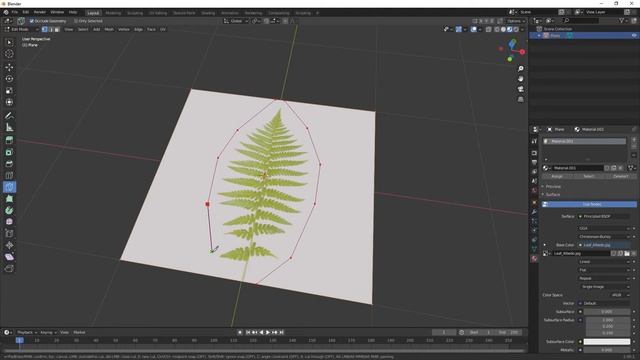This screenshot has width=640, height=360.
Task: Select the Extrude Region tool
Action: pos(9,140)
